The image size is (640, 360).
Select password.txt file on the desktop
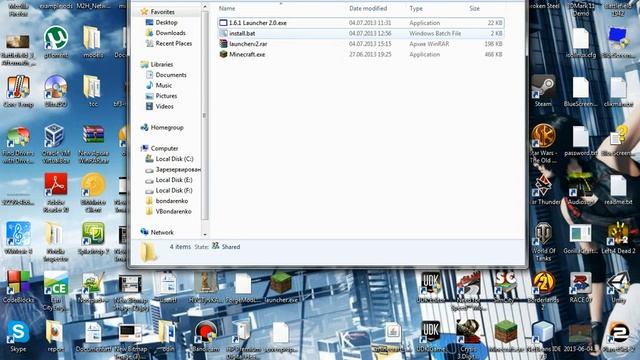pos(580,139)
